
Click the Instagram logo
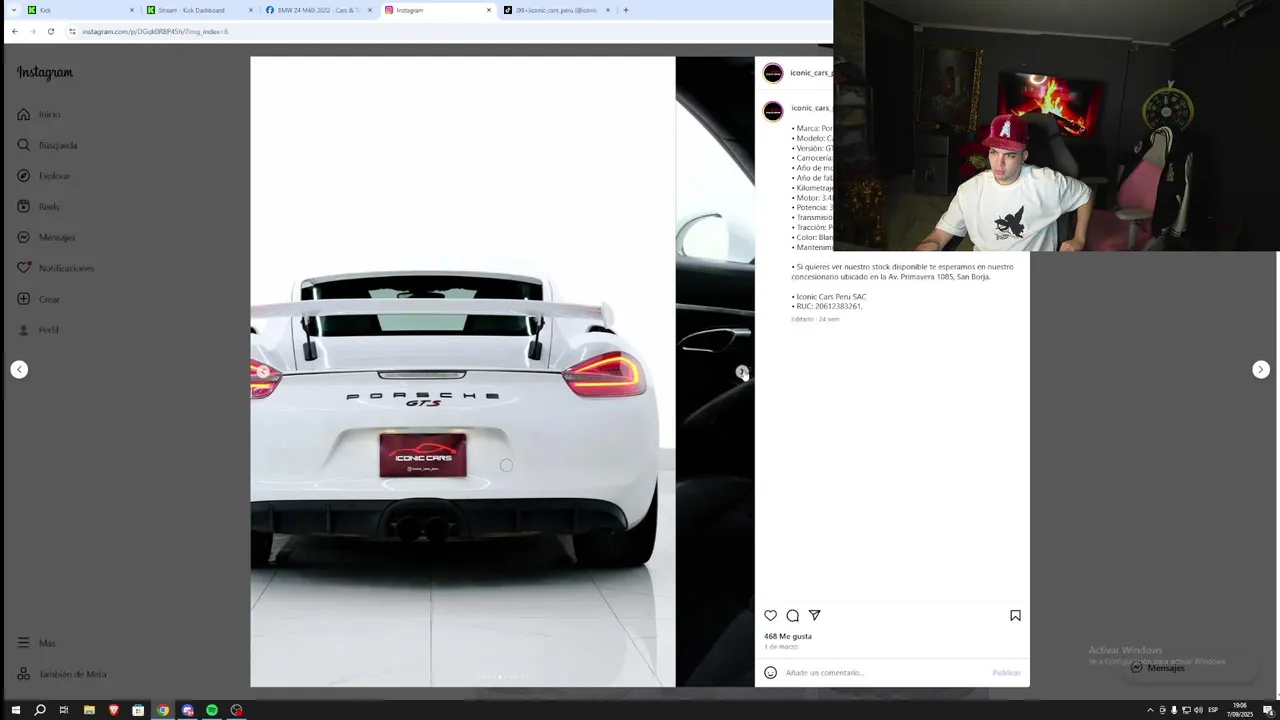click(x=44, y=73)
